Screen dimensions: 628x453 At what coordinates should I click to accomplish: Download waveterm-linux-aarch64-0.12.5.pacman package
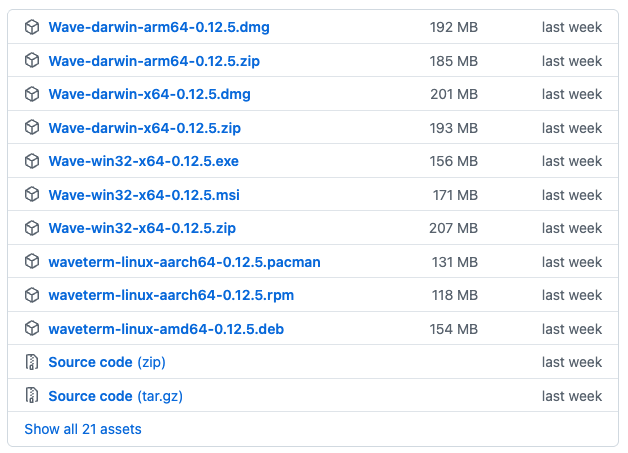pyautogui.click(x=185, y=262)
